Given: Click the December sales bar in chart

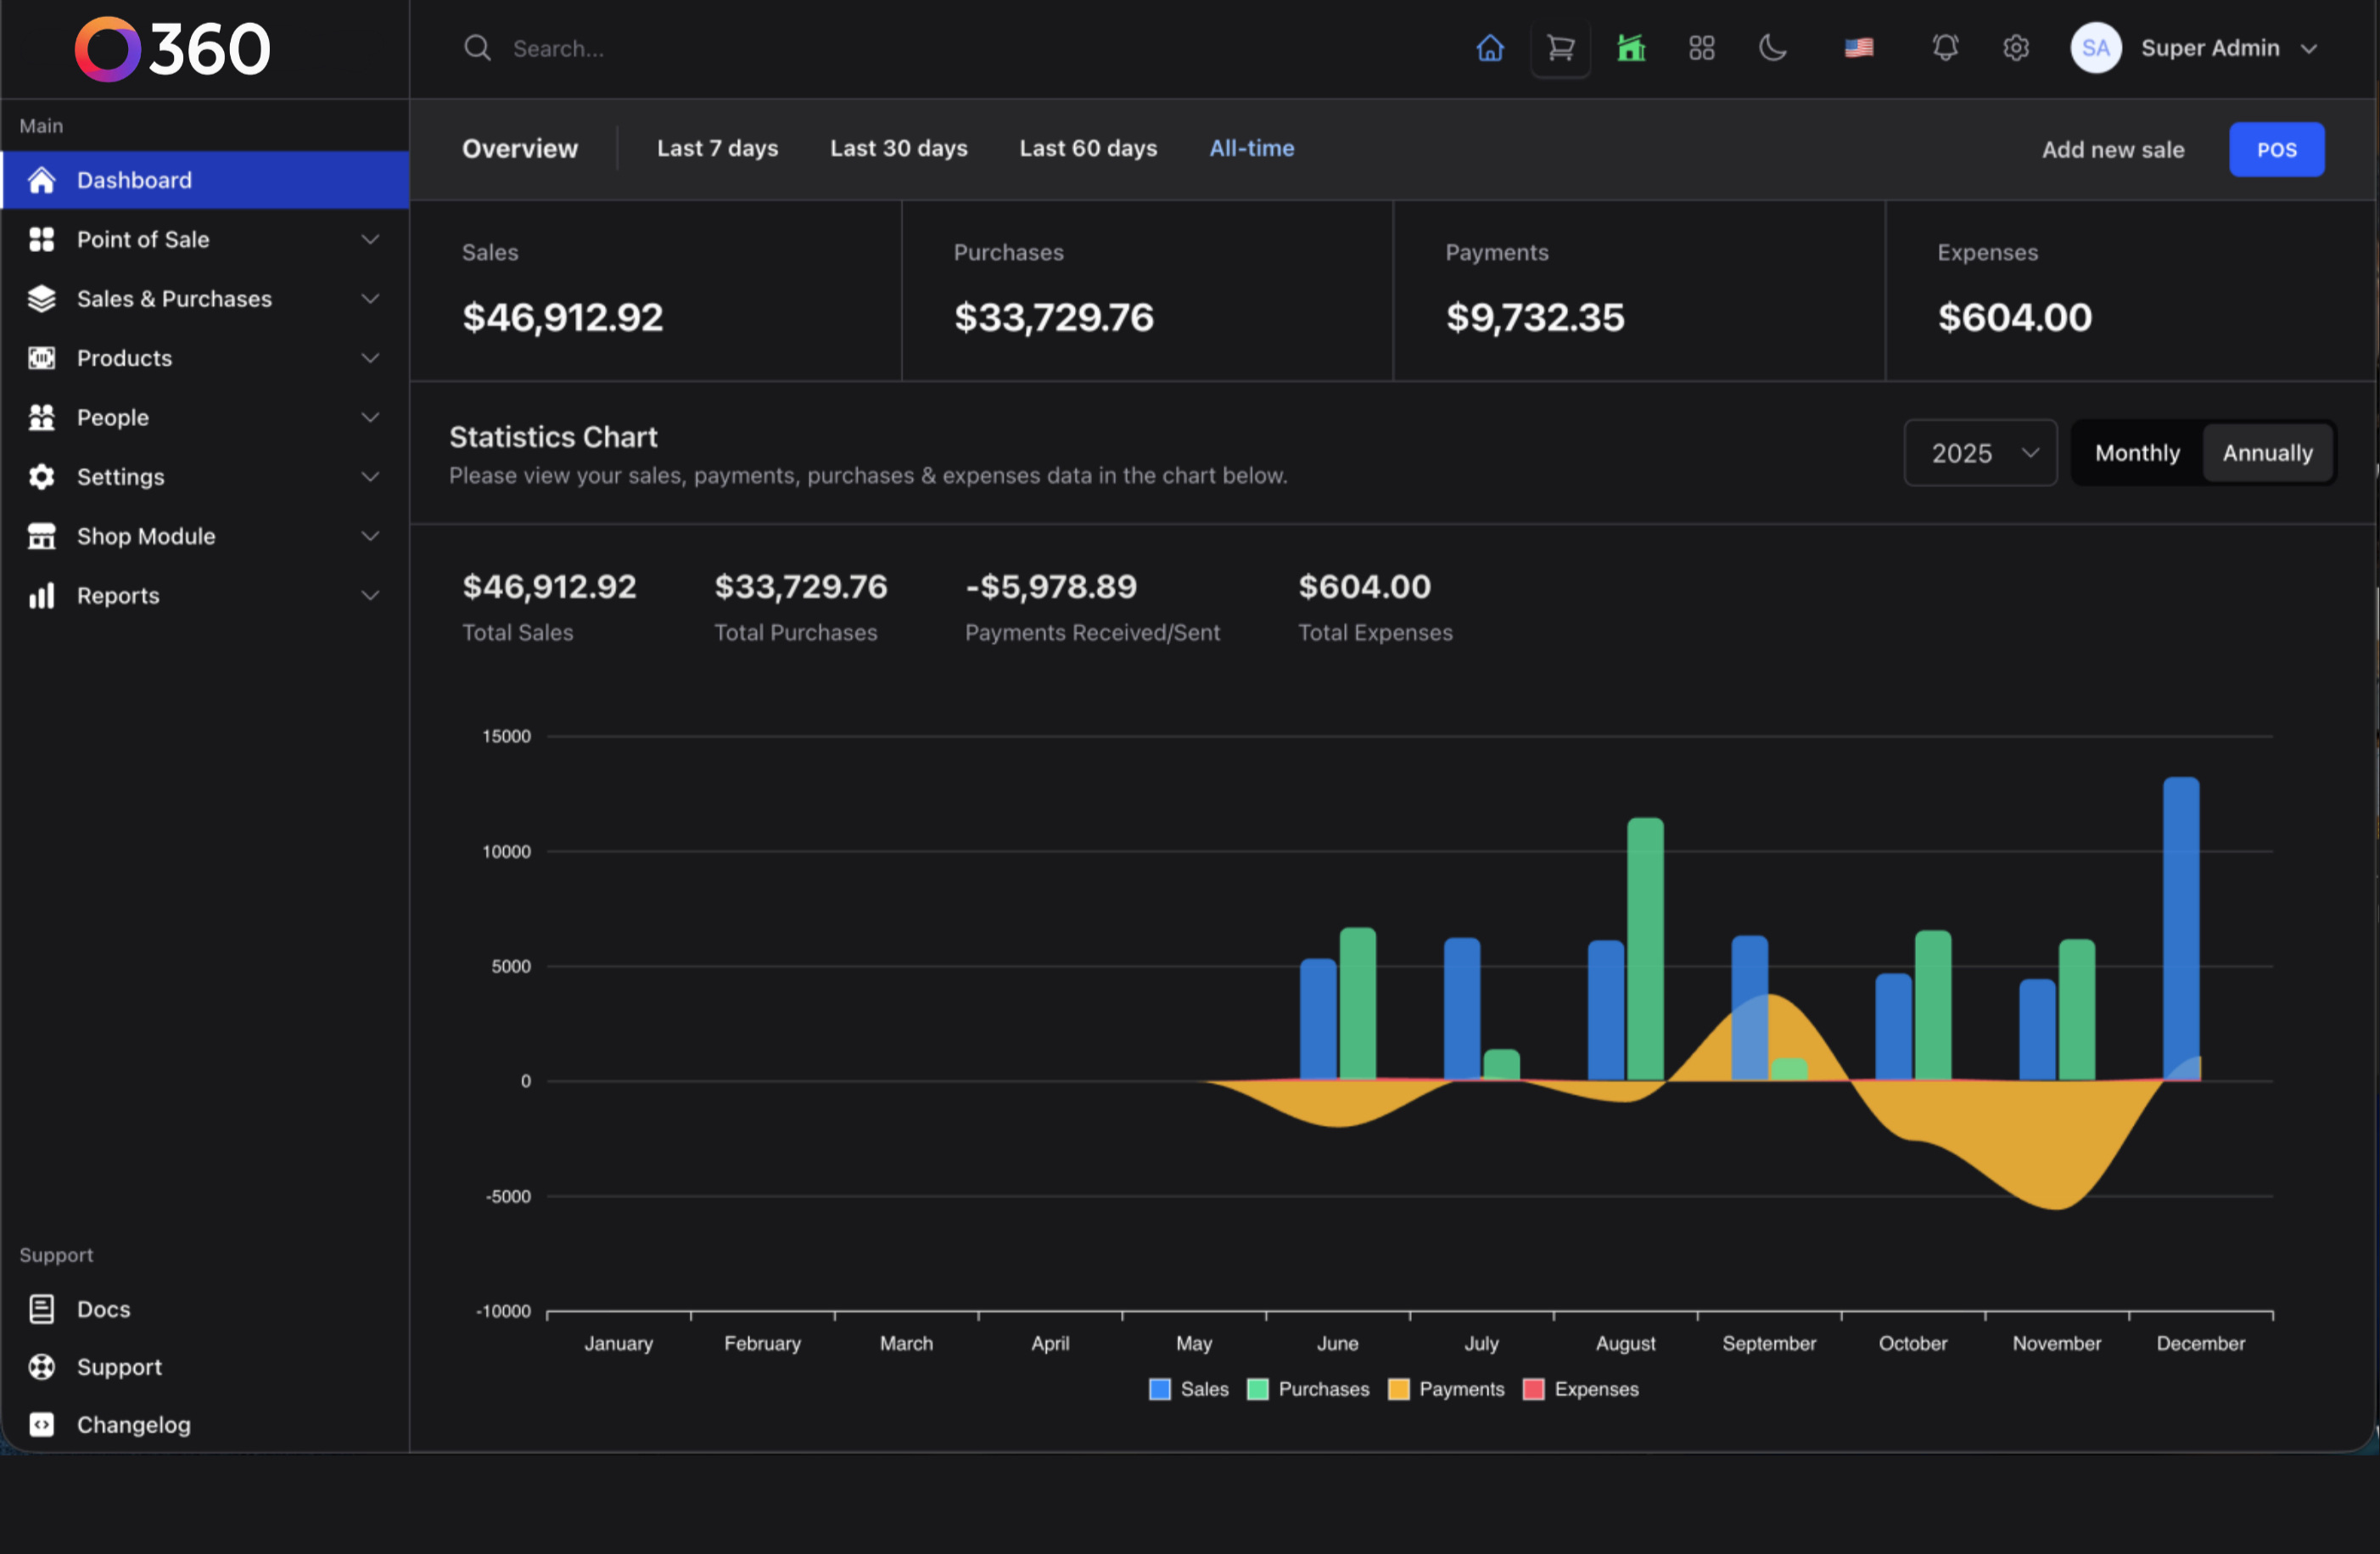Looking at the screenshot, I should pyautogui.click(x=2181, y=929).
